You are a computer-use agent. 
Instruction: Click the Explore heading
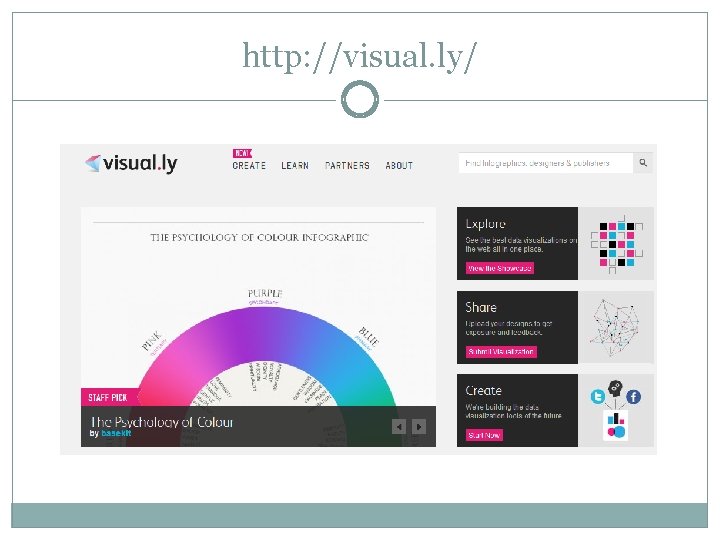click(x=485, y=224)
